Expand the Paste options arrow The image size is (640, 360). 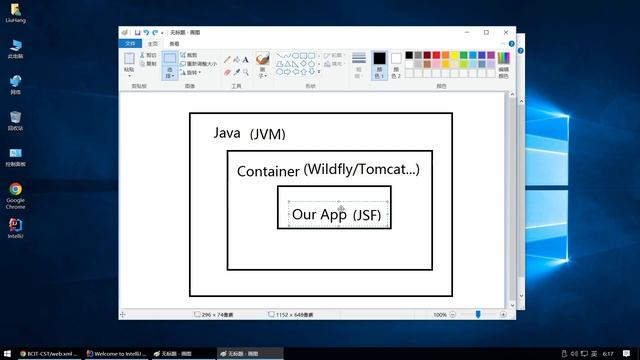click(x=129, y=76)
